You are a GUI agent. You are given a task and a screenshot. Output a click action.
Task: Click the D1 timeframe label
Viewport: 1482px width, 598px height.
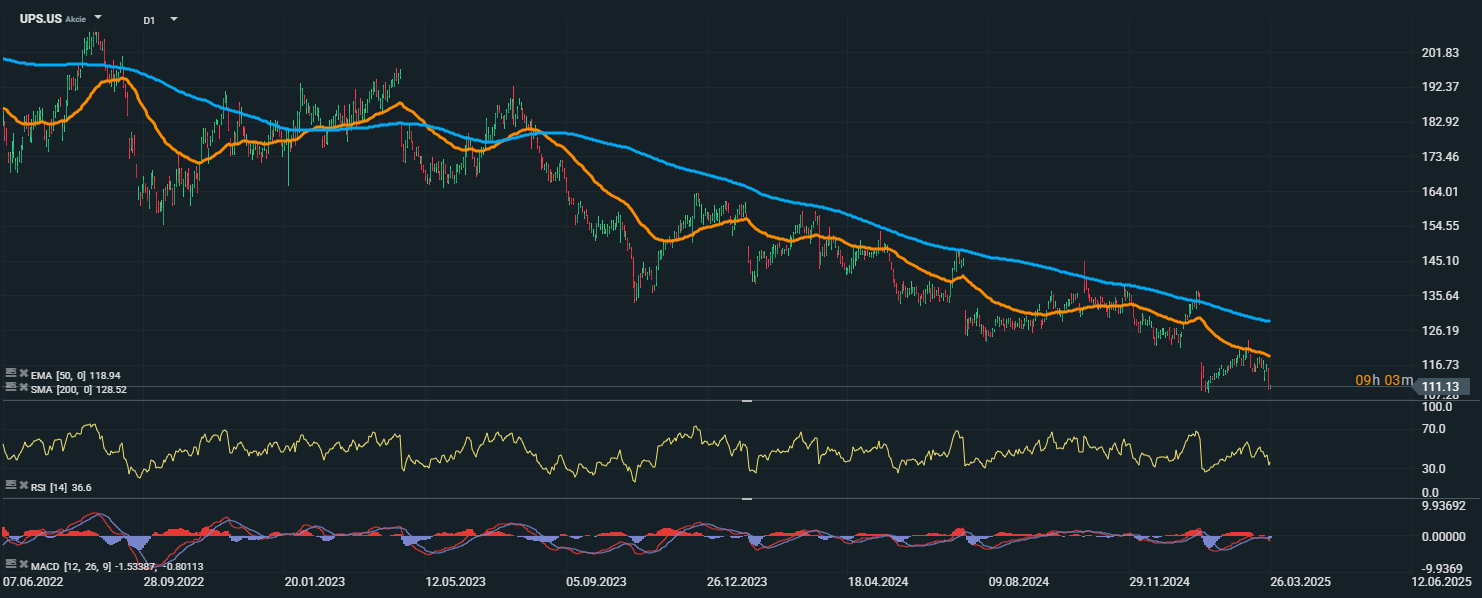pyautogui.click(x=149, y=20)
